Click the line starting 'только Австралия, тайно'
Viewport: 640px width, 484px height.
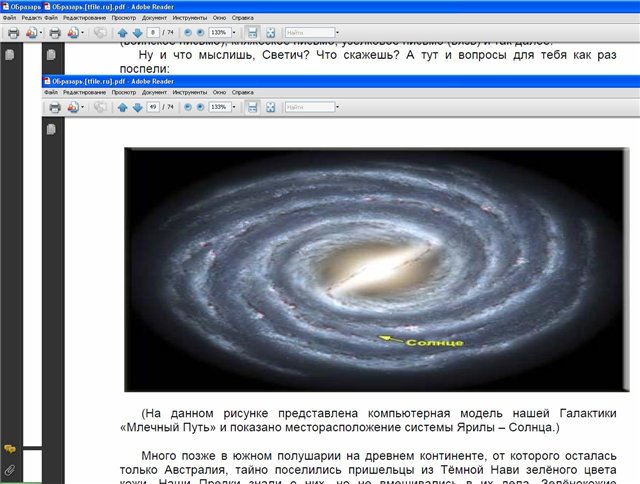[368, 470]
